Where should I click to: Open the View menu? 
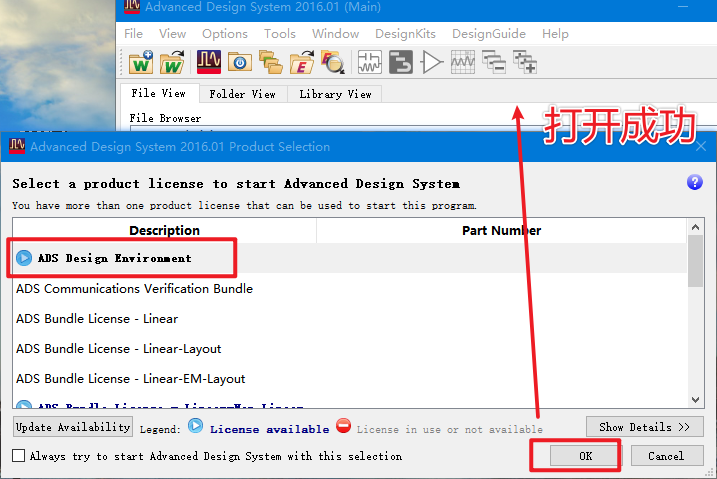click(x=172, y=34)
